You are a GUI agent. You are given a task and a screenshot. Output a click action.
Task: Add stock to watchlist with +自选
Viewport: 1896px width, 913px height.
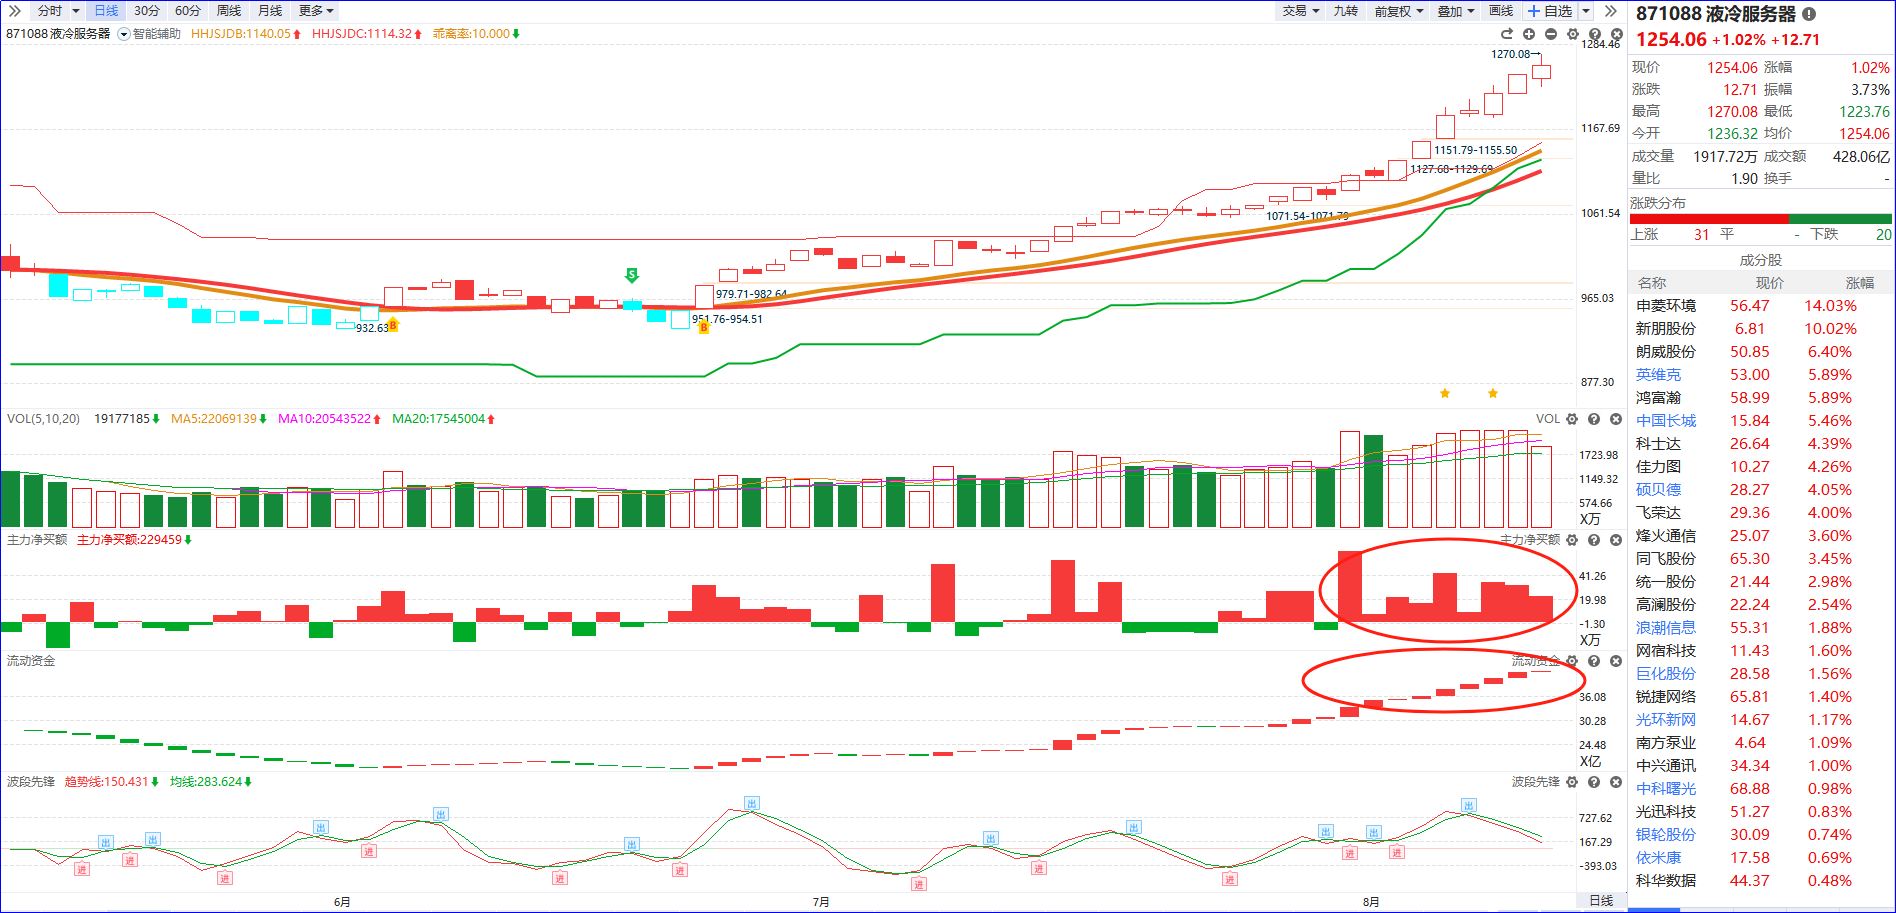[x=1550, y=11]
